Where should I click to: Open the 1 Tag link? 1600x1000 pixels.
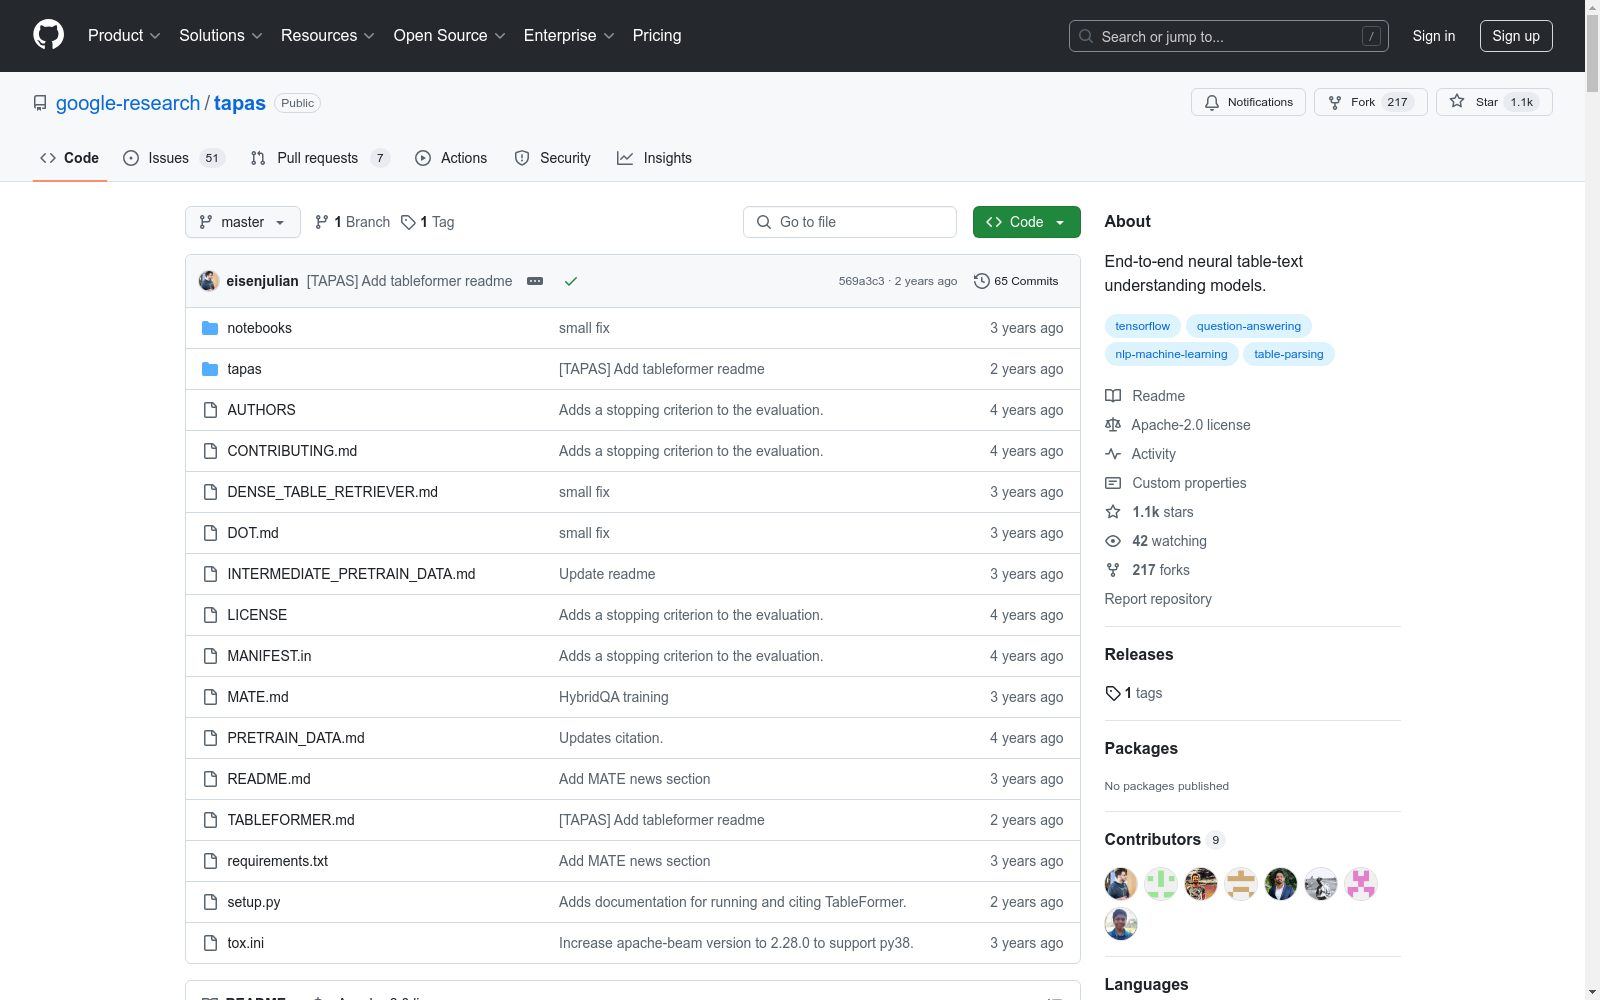coord(428,222)
